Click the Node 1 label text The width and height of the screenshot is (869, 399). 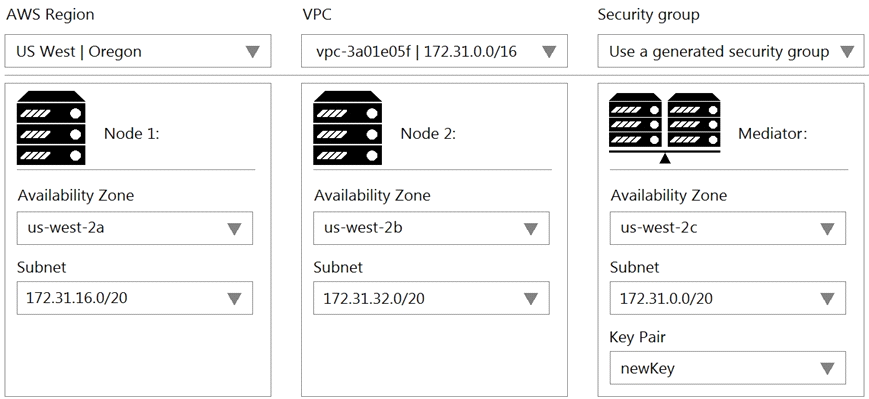point(132,134)
